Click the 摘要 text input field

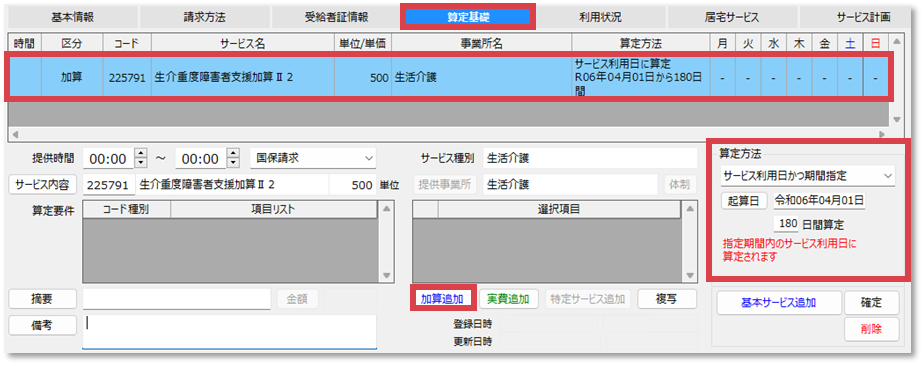176,299
